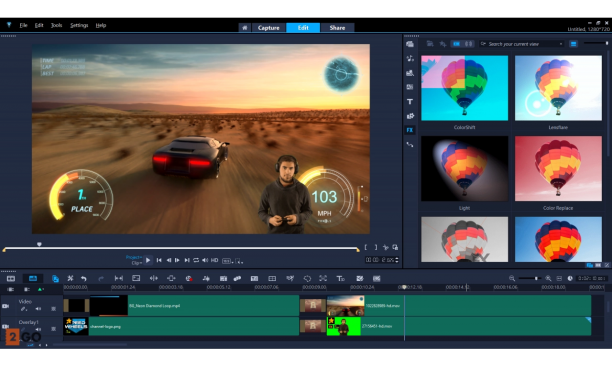The height and width of the screenshot is (367, 612).
Task: Mute the Video track audio
Action: pos(38,309)
